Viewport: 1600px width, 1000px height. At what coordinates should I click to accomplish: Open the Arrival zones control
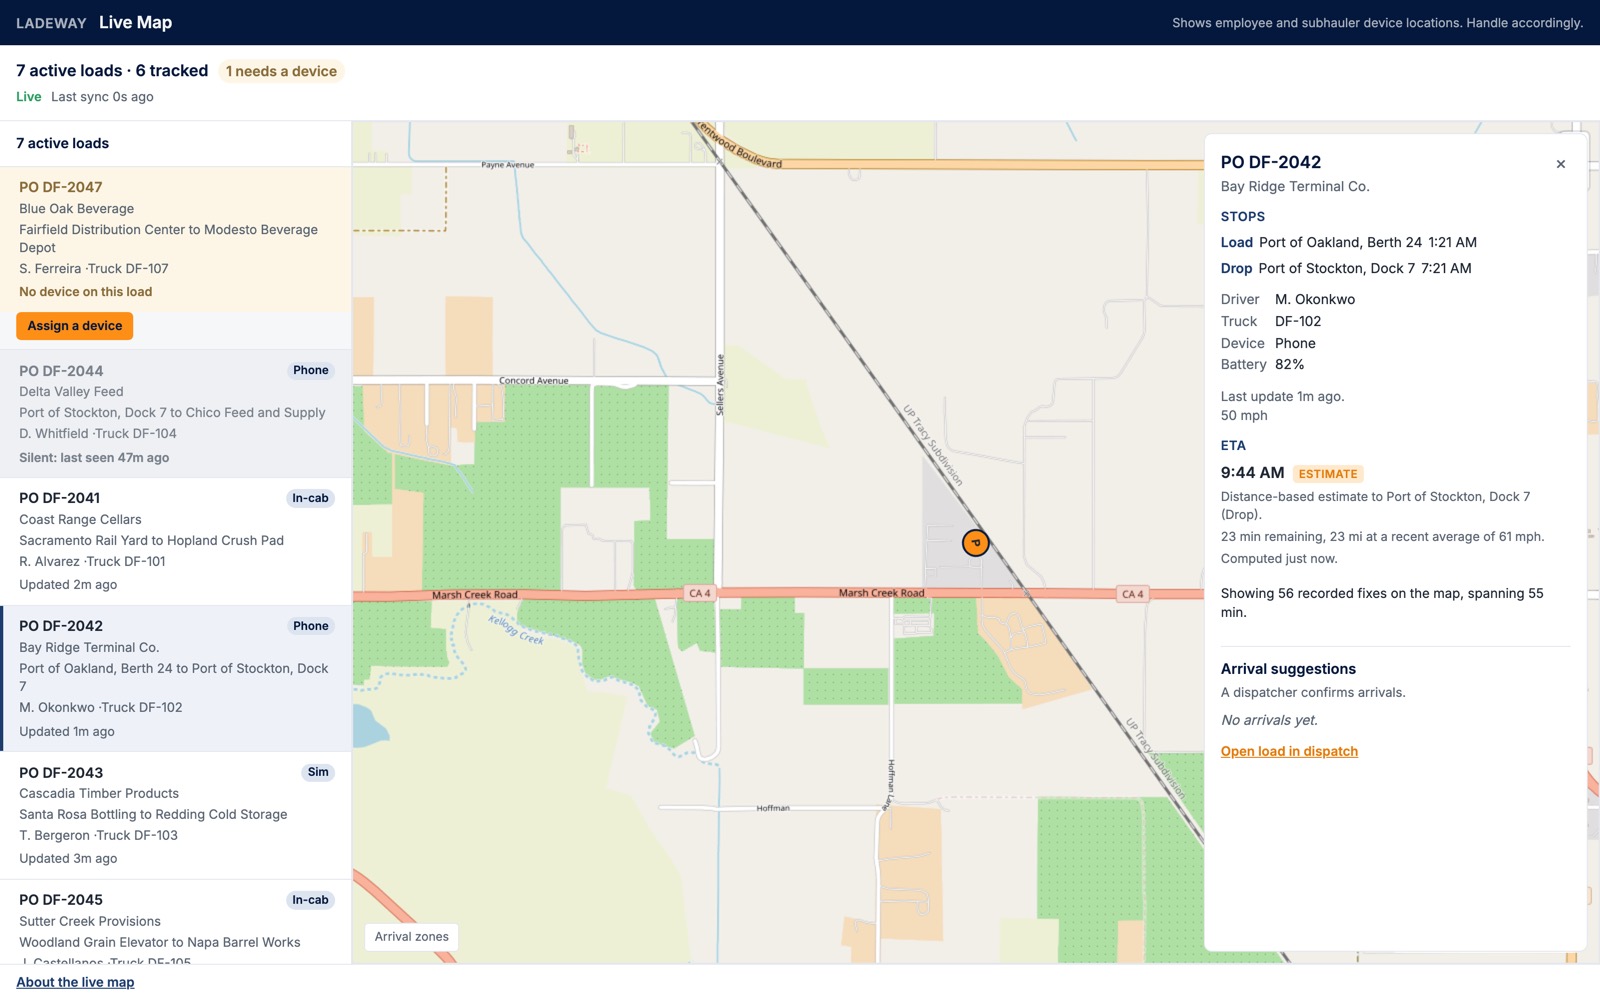(x=411, y=937)
